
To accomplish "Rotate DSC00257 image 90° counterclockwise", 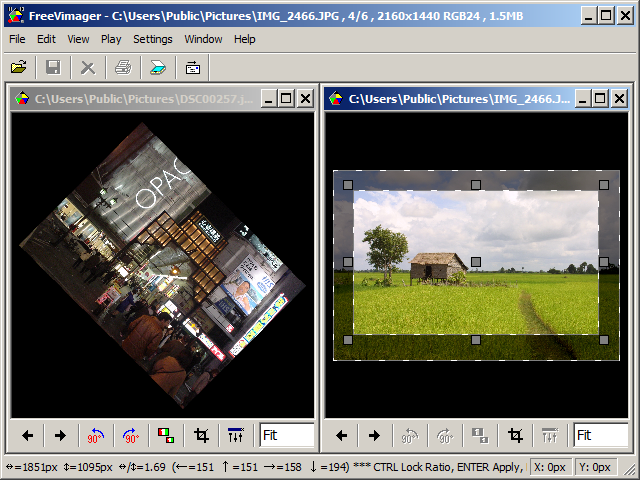I will click(96, 436).
